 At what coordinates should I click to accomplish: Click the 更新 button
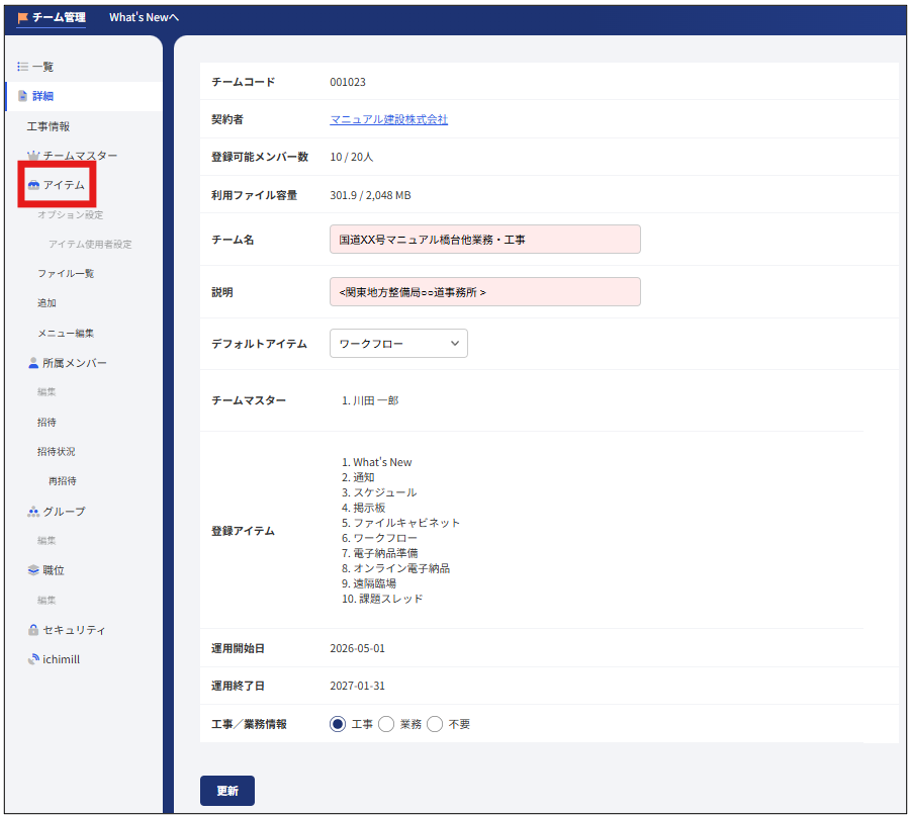pyautogui.click(x=227, y=791)
